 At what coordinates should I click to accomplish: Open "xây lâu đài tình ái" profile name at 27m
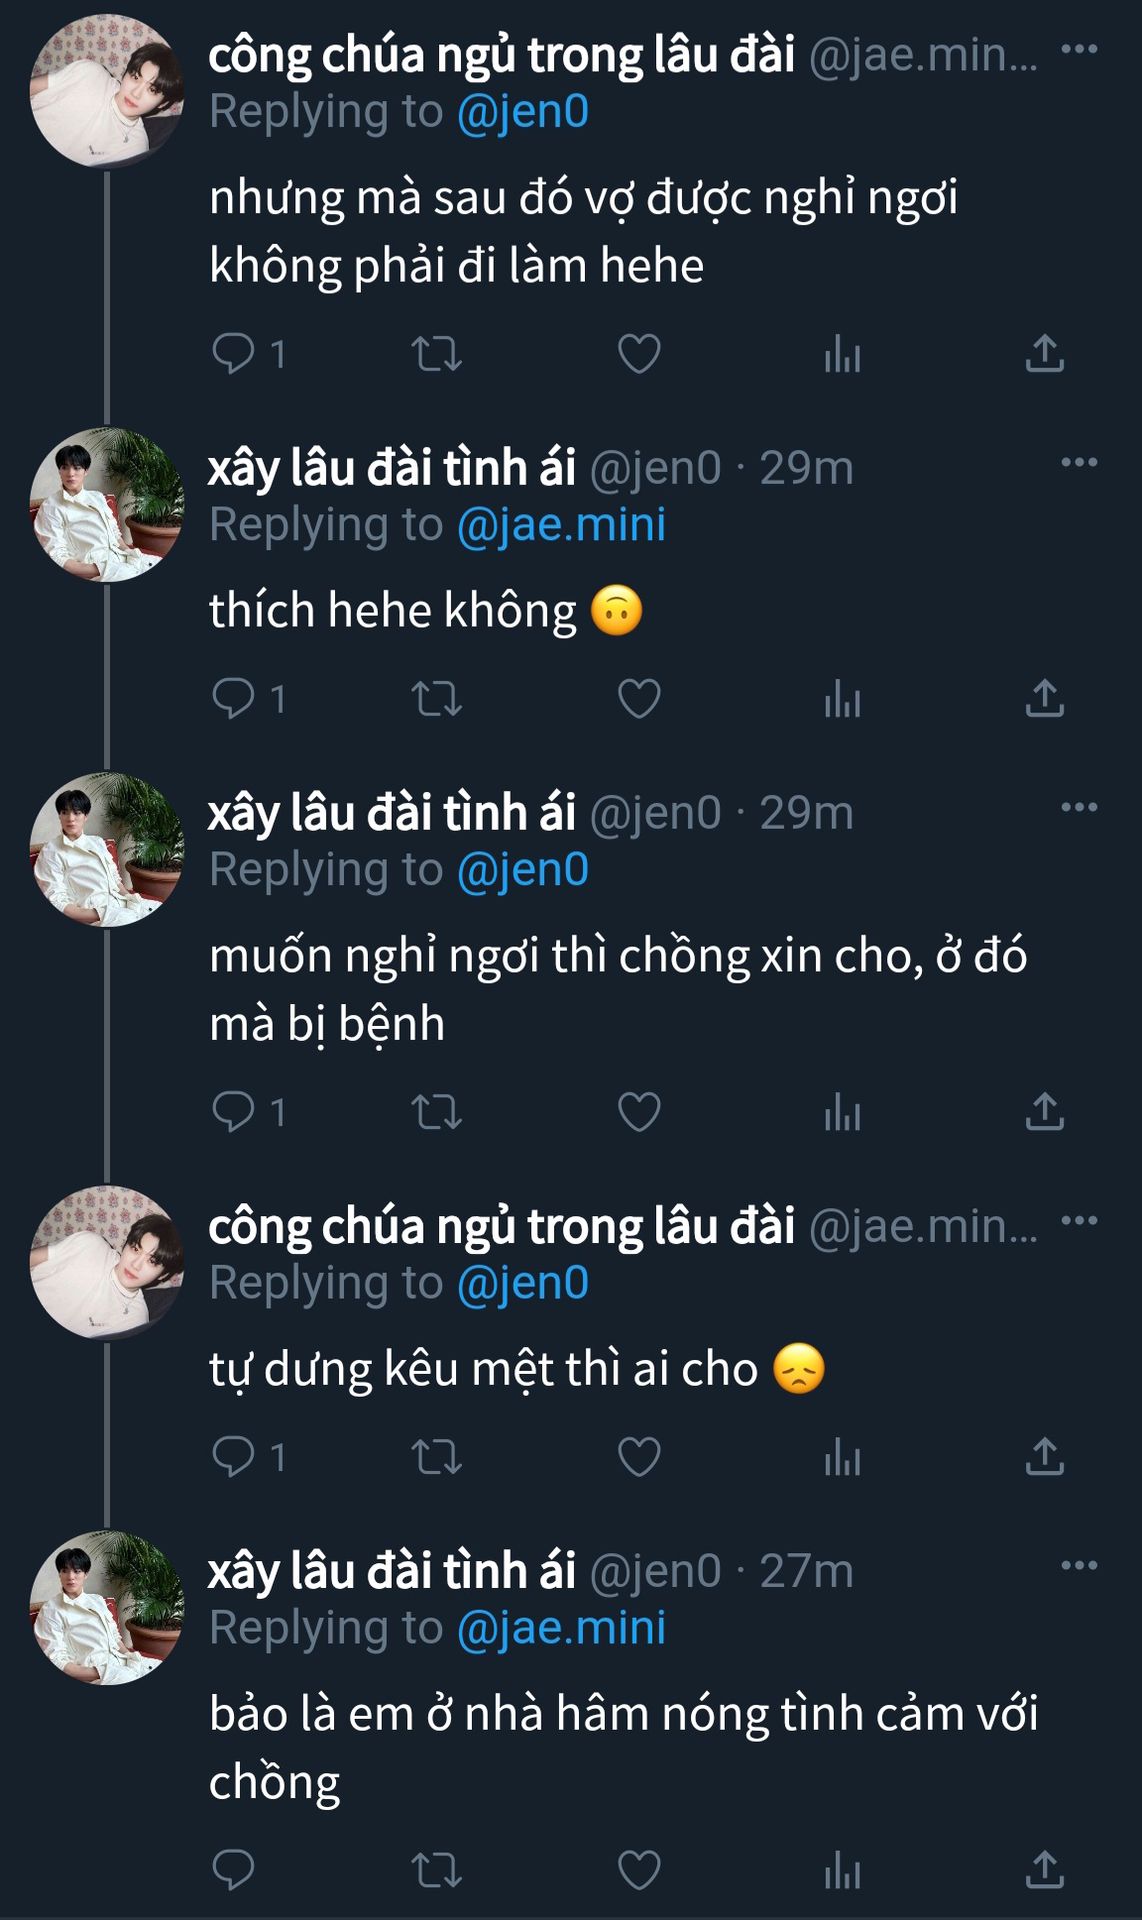(392, 1571)
